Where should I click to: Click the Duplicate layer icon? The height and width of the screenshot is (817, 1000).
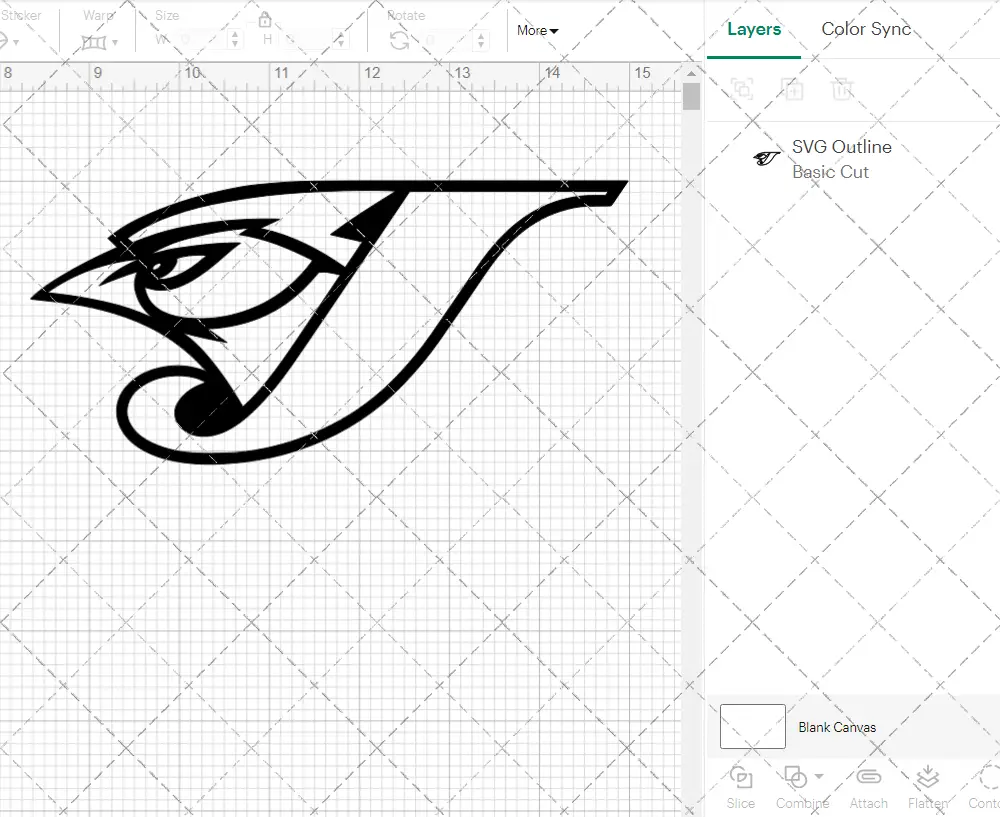pyautogui.click(x=792, y=89)
